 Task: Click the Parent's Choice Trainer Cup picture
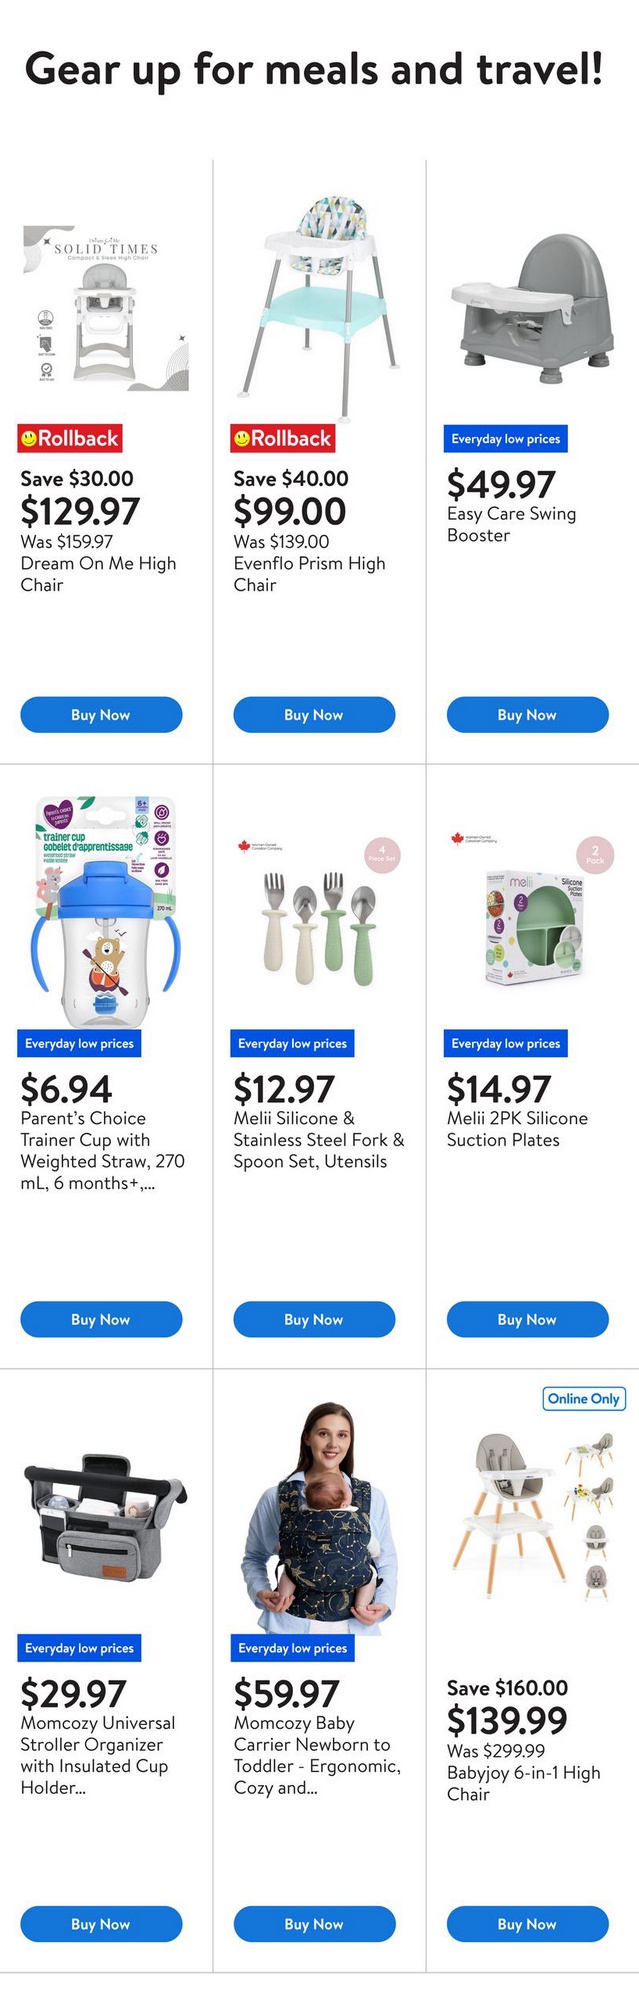point(106,910)
